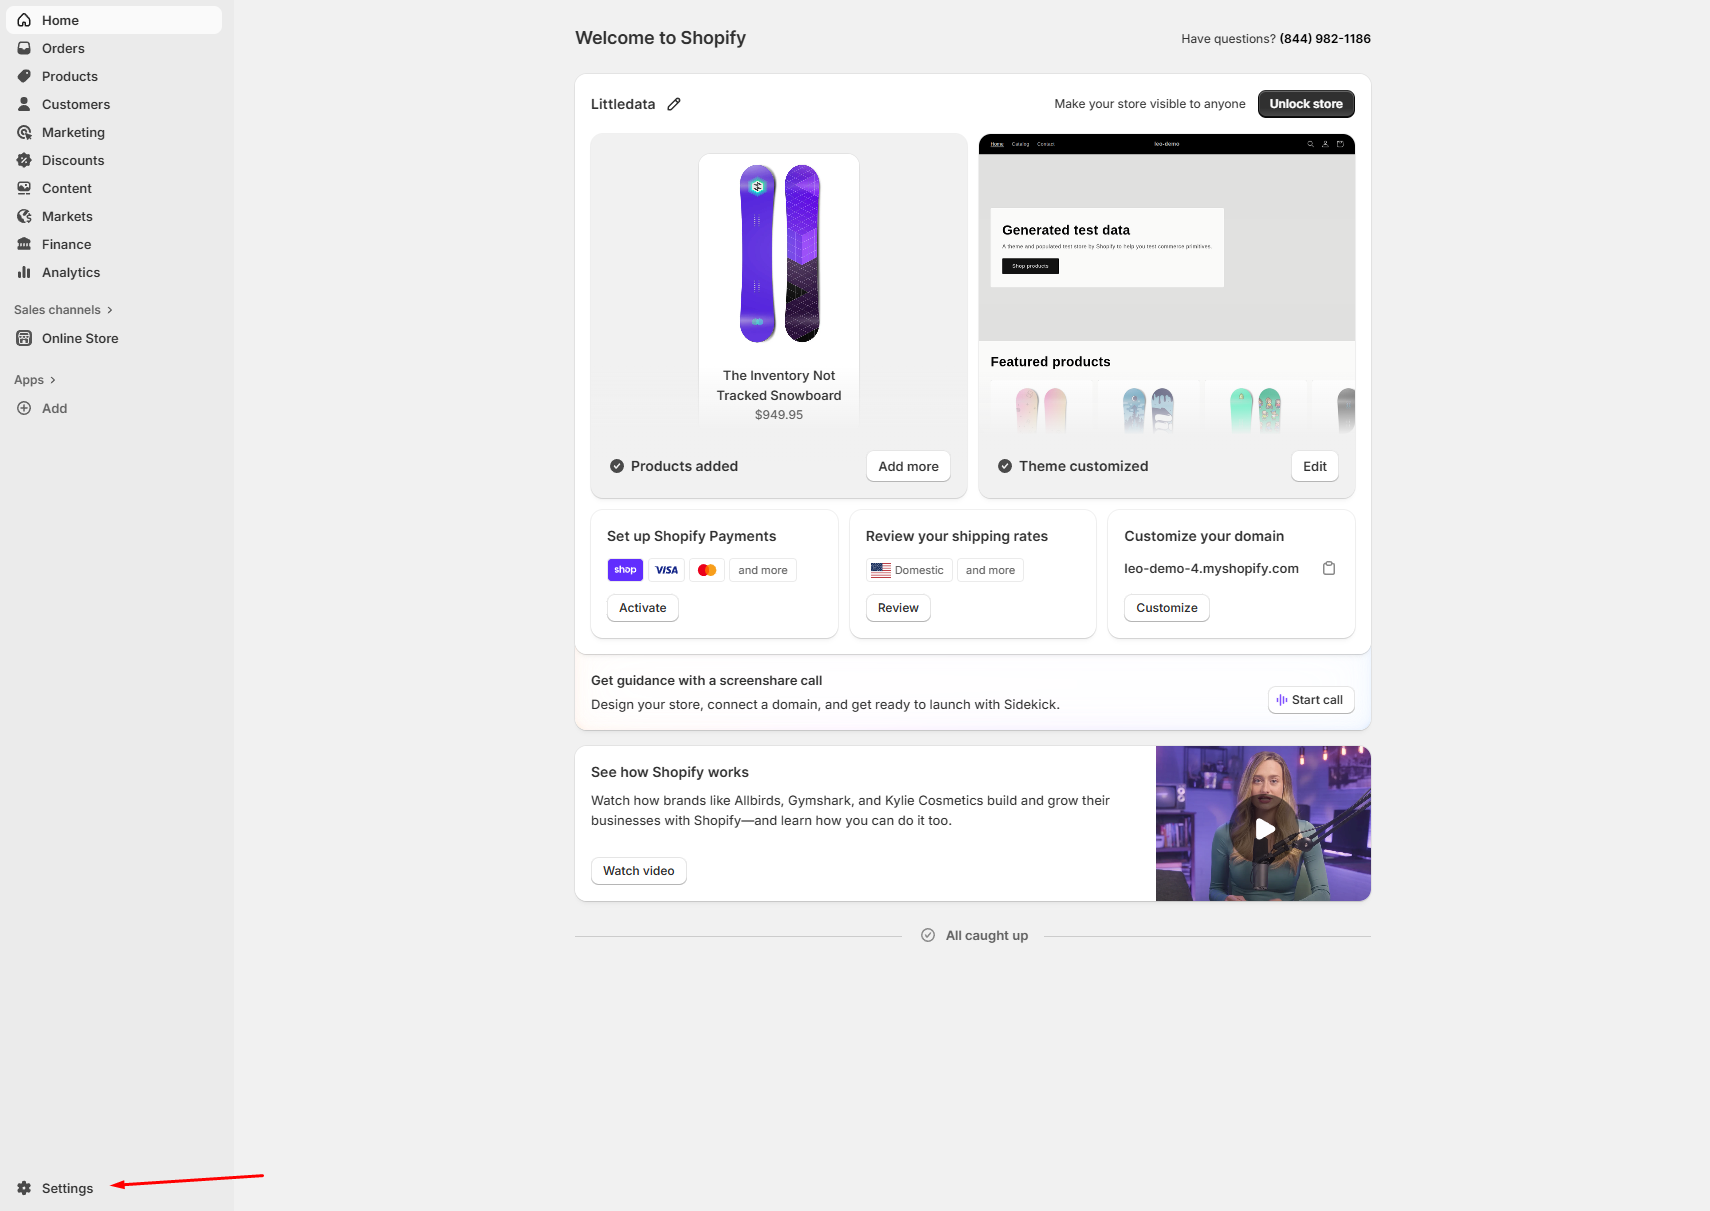Screen dimensions: 1710x1211
Task: Click the Discounts badge icon
Action: 24,160
